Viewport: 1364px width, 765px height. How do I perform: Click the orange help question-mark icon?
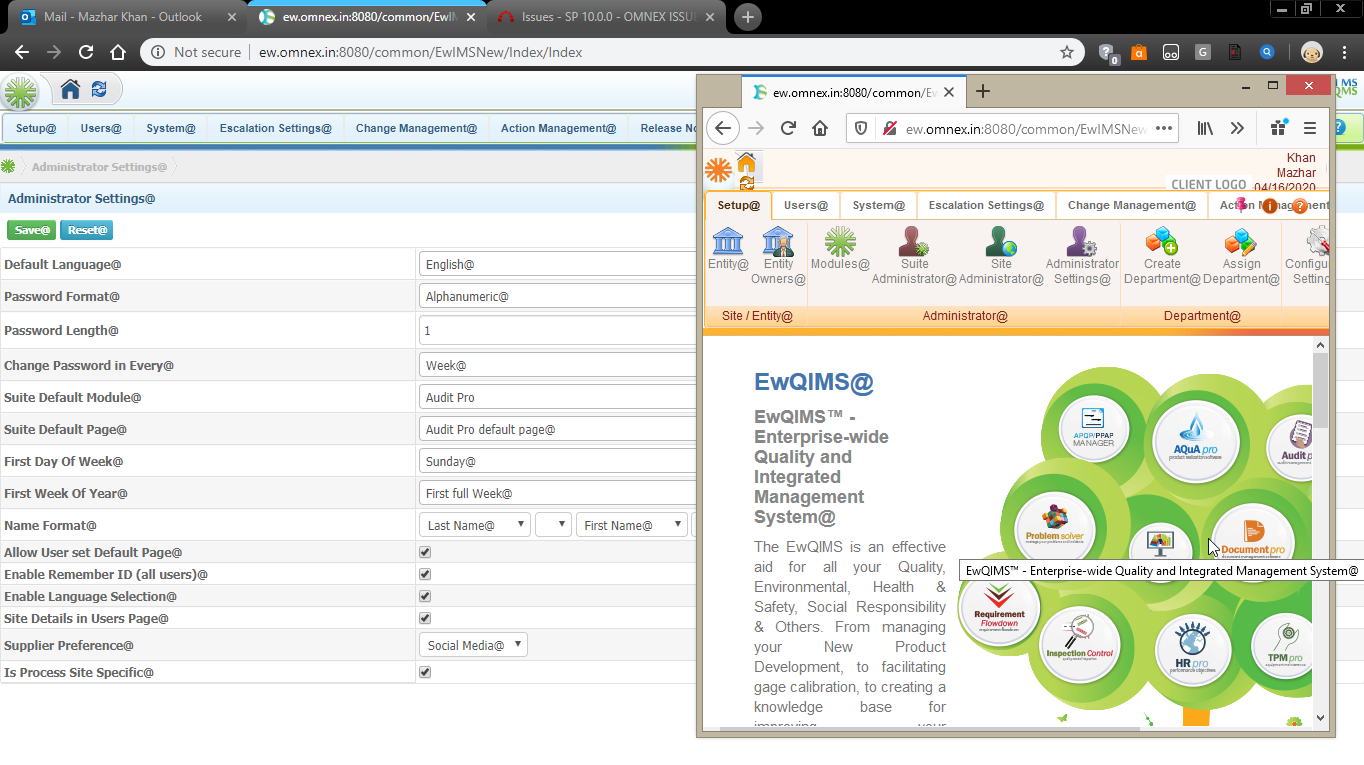[1299, 206]
